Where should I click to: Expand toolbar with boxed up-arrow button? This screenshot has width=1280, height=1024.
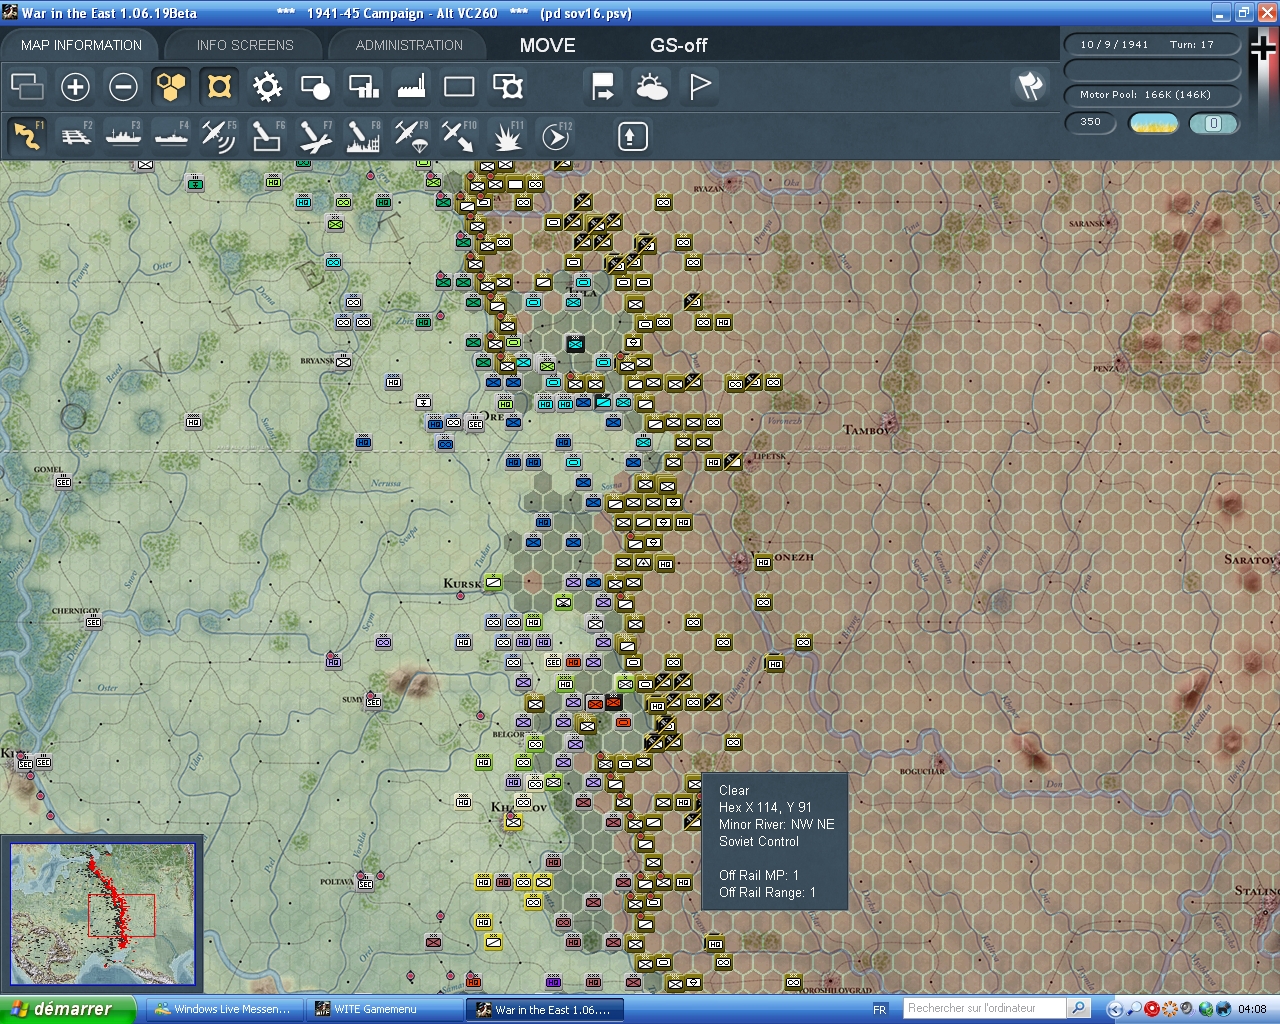point(632,136)
